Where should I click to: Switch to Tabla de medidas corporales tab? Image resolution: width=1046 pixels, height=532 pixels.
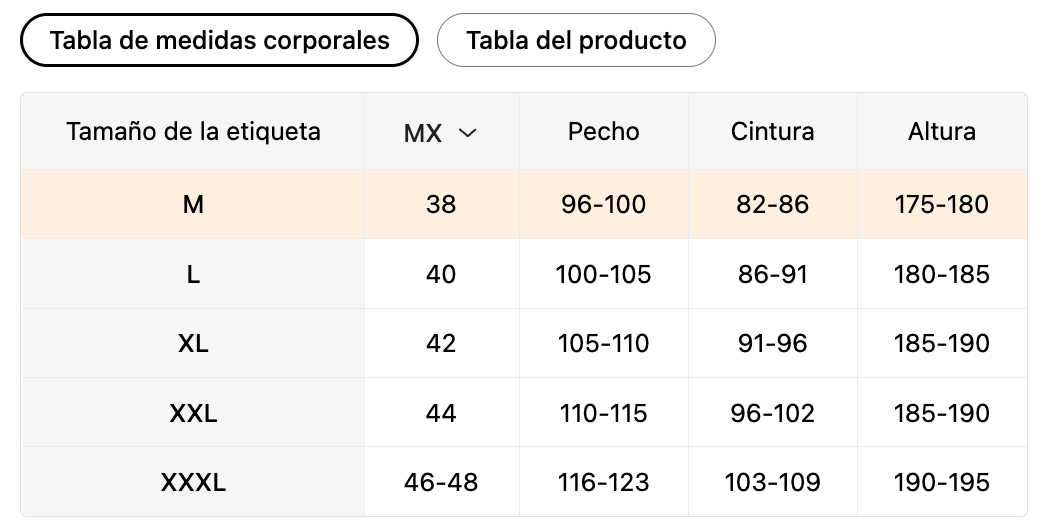pyautogui.click(x=219, y=40)
